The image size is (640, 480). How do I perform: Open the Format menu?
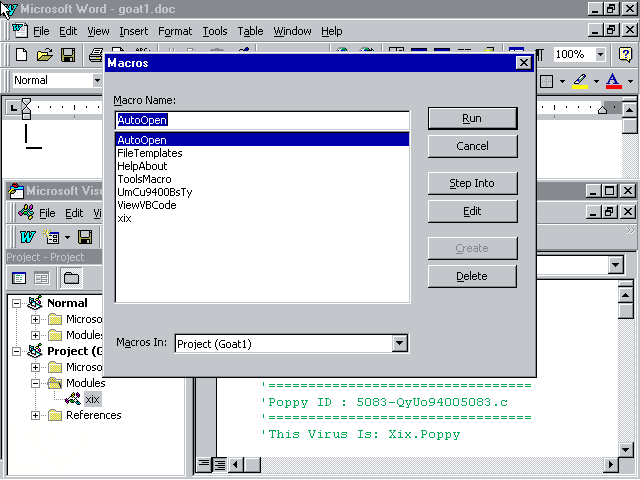click(x=175, y=31)
